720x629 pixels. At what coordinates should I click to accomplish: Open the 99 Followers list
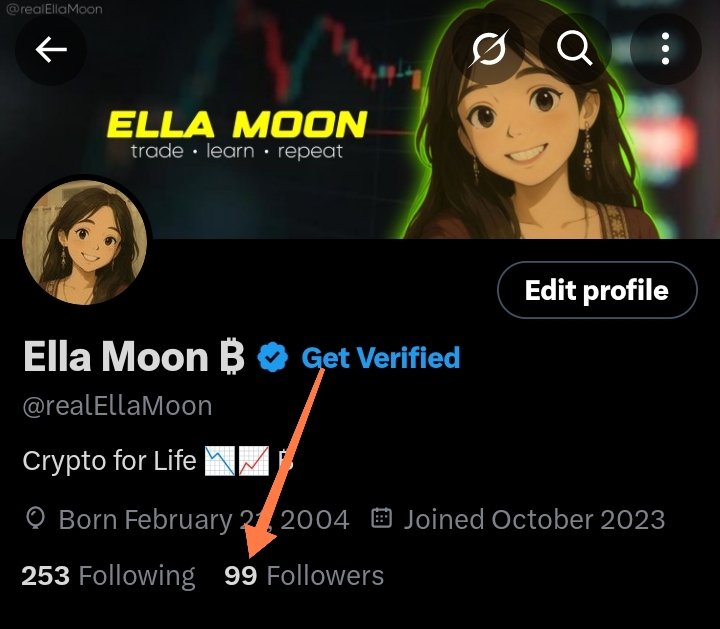[304, 576]
